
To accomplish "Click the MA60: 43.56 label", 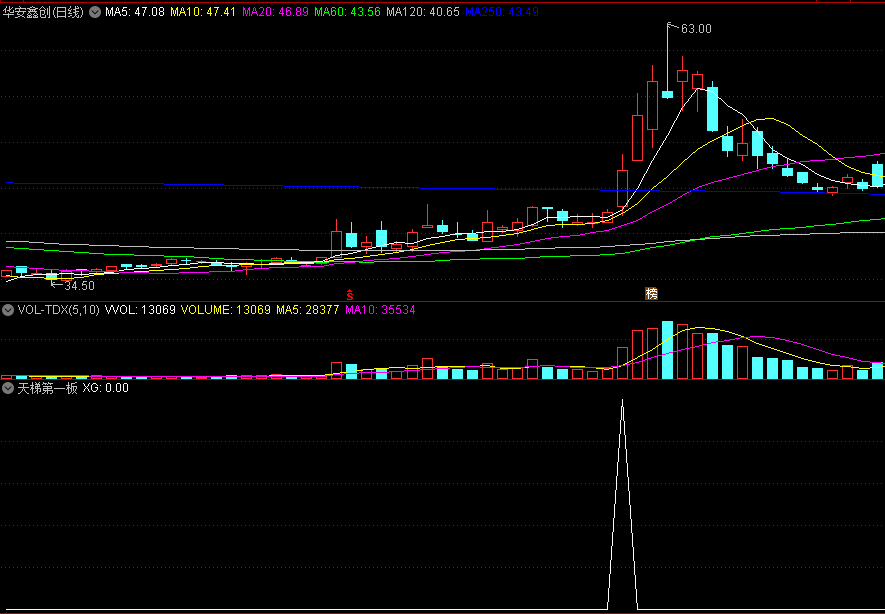I will coord(347,12).
